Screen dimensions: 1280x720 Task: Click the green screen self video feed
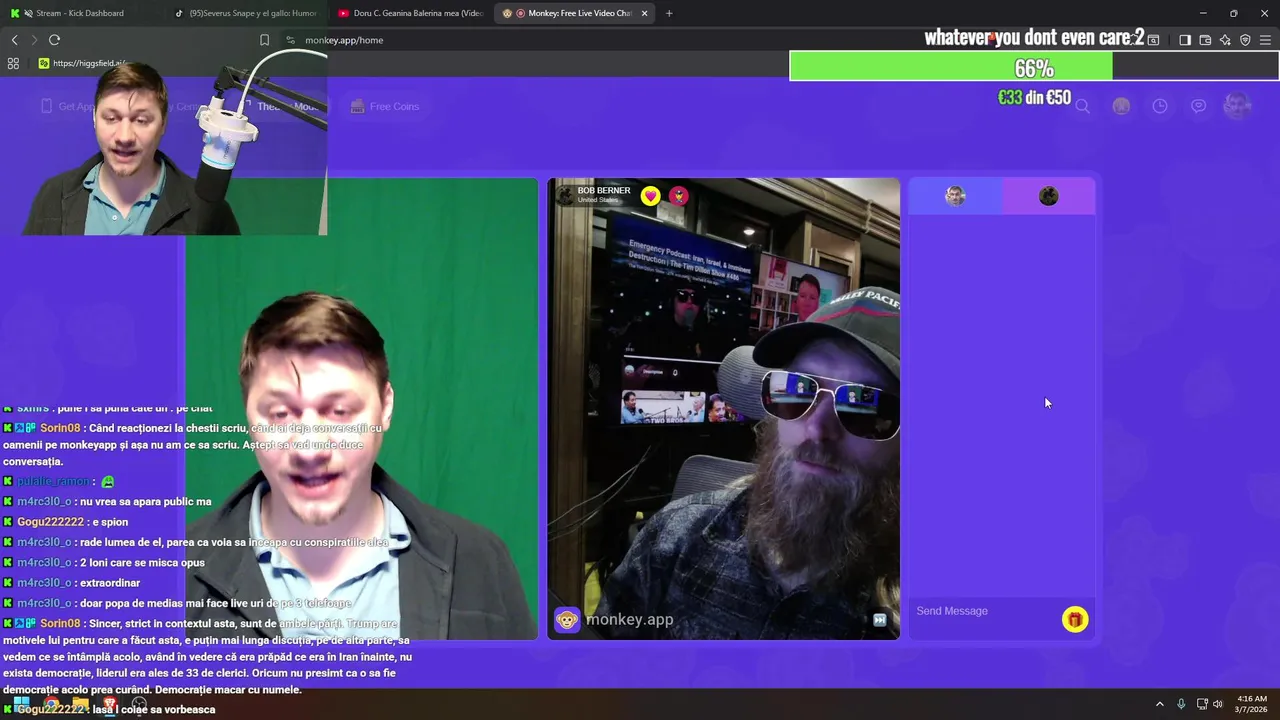(x=361, y=408)
